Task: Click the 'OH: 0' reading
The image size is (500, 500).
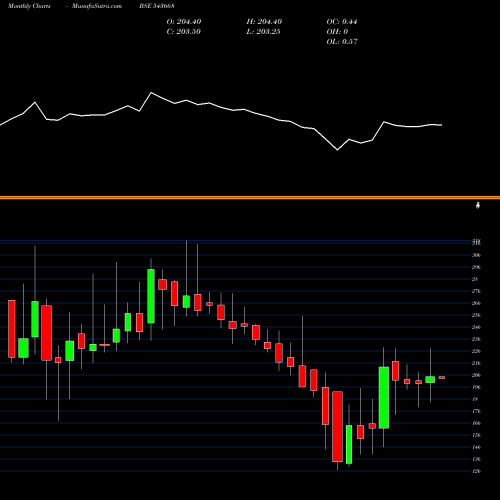Action: [x=337, y=32]
